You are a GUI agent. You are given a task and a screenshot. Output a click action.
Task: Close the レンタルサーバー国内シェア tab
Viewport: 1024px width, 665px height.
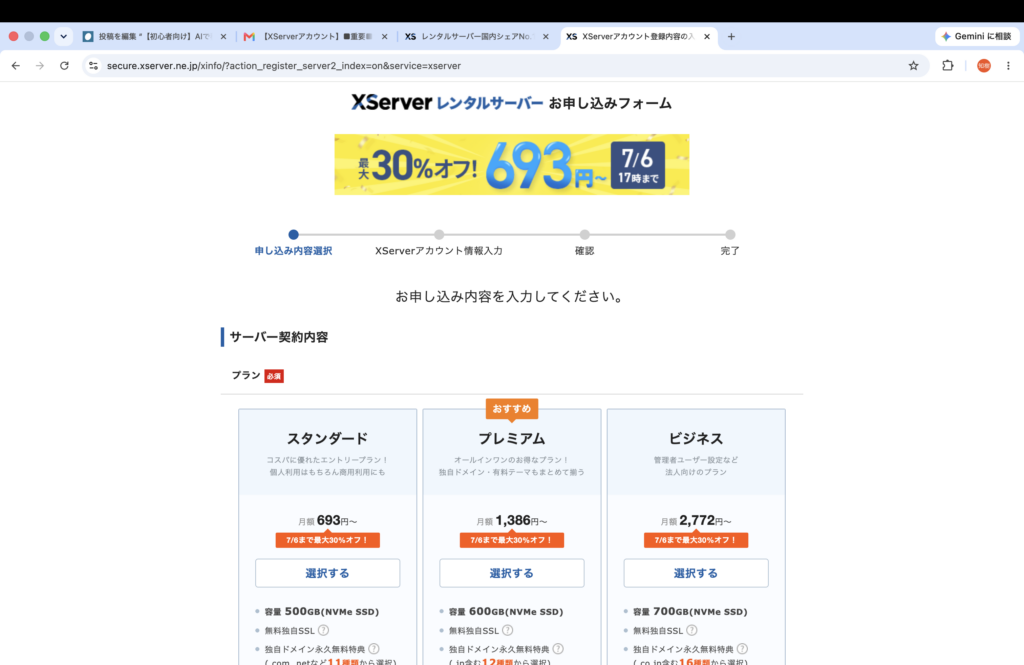[x=545, y=37]
